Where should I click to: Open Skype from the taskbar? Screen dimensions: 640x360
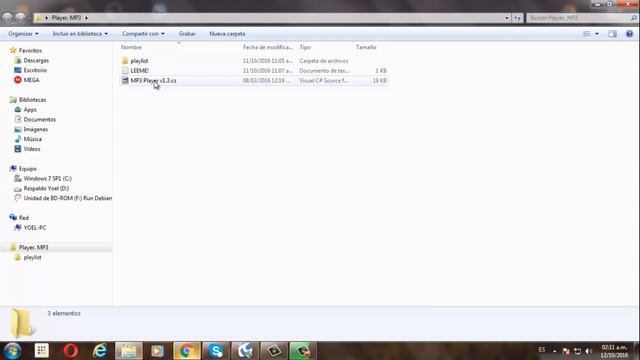(216, 351)
